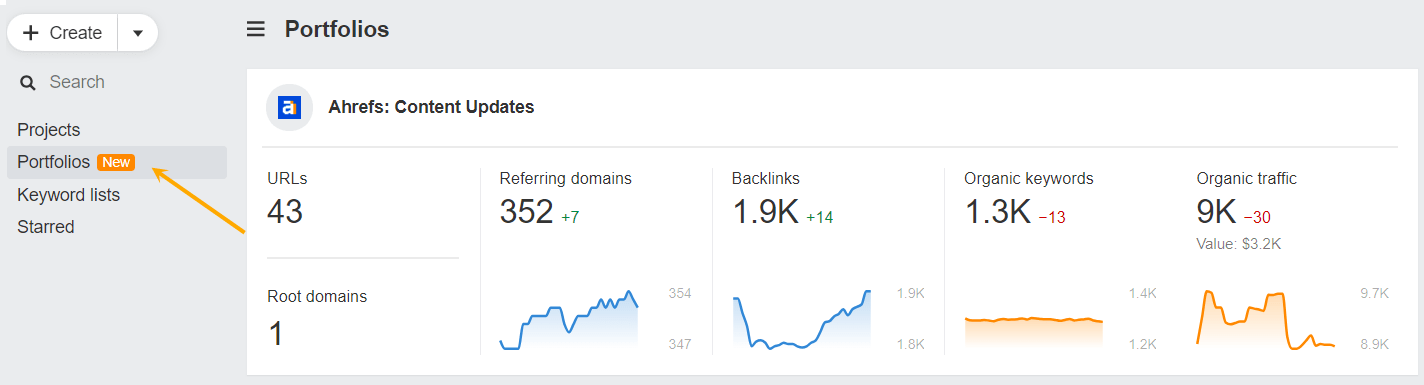
Task: Open the Create dropdown arrow
Action: 138,33
